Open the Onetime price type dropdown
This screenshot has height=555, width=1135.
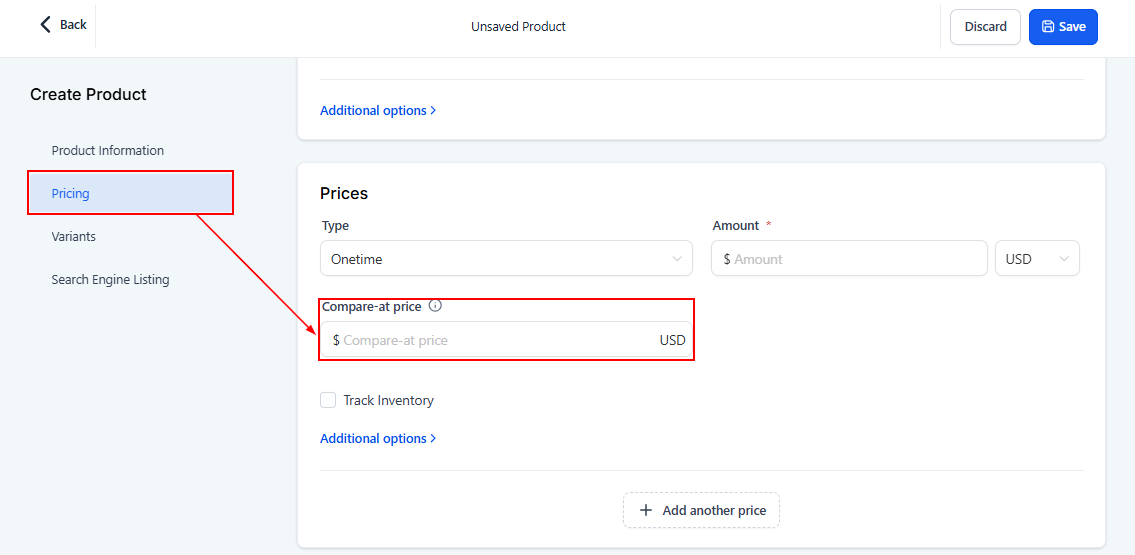[x=506, y=259]
